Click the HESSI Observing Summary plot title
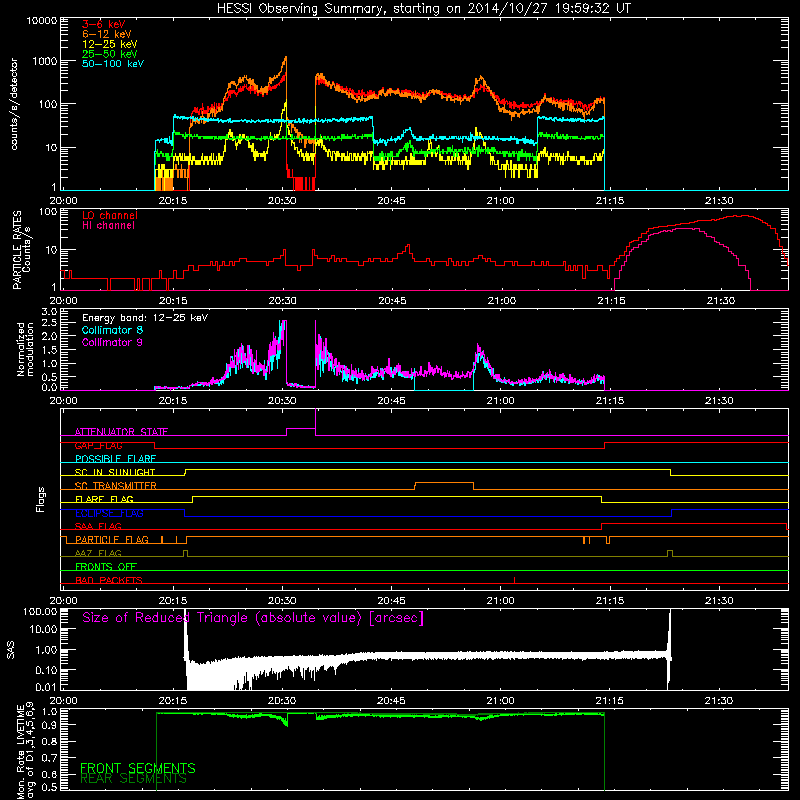 423,9
